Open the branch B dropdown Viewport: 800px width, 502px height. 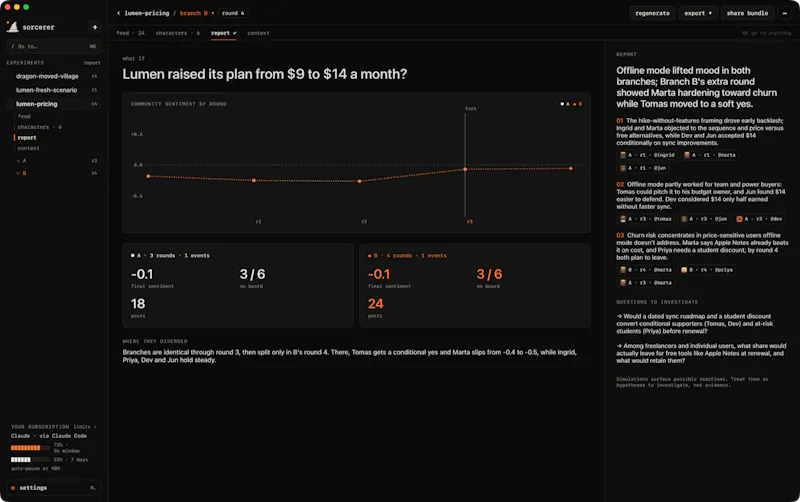[196, 13]
